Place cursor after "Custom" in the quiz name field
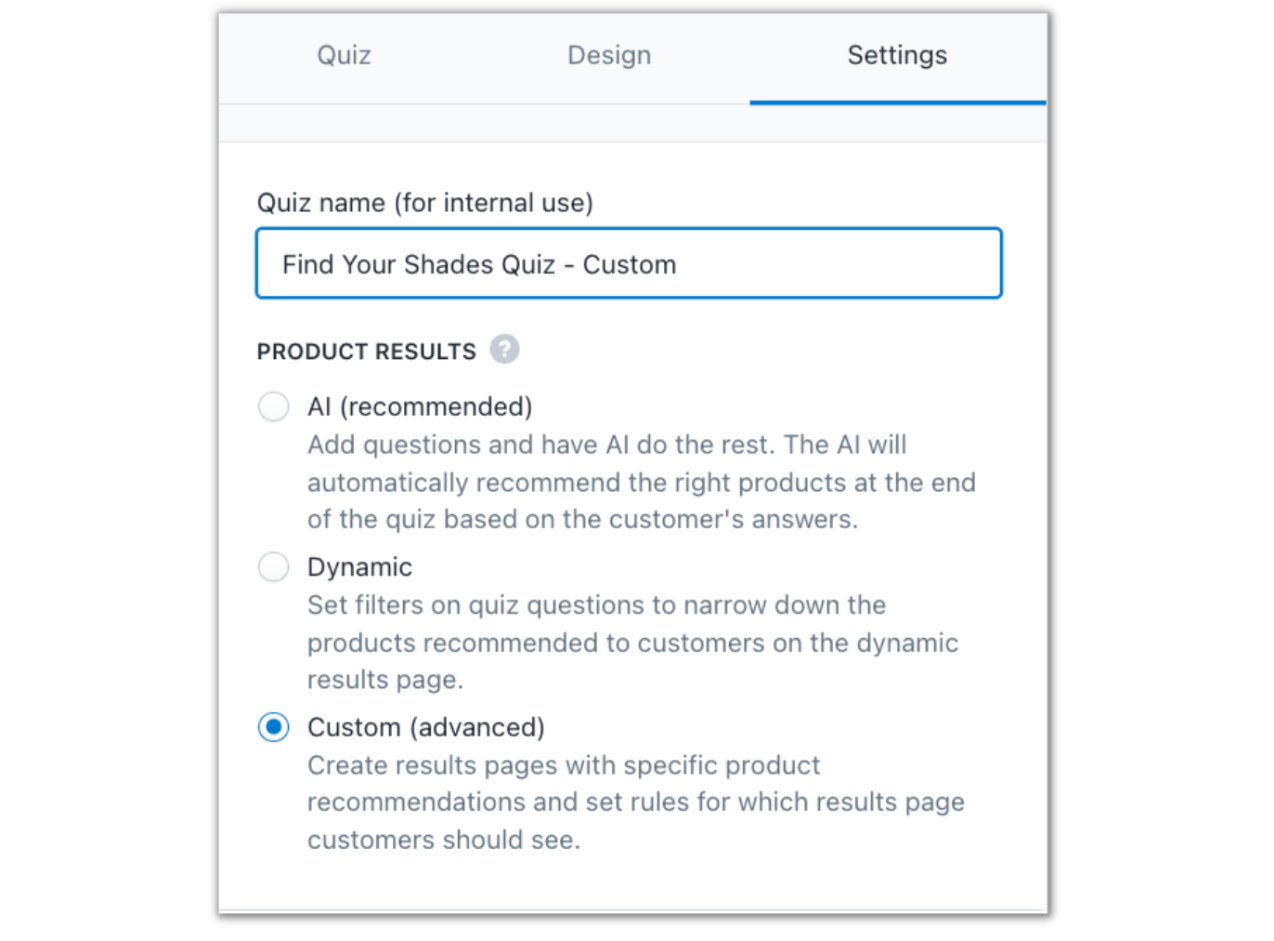Screen dimensions: 1274x941 coord(678,264)
